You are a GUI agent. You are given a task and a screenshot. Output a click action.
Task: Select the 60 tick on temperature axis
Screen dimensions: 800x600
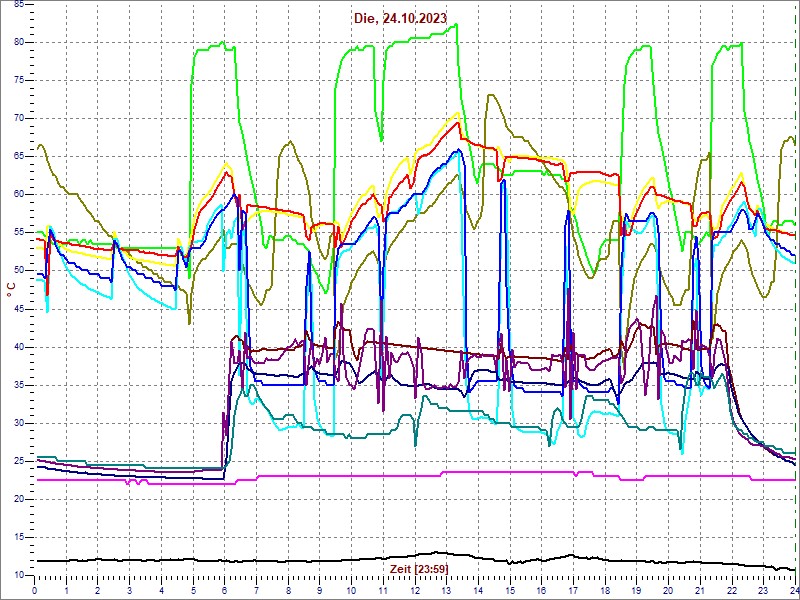(x=18, y=195)
